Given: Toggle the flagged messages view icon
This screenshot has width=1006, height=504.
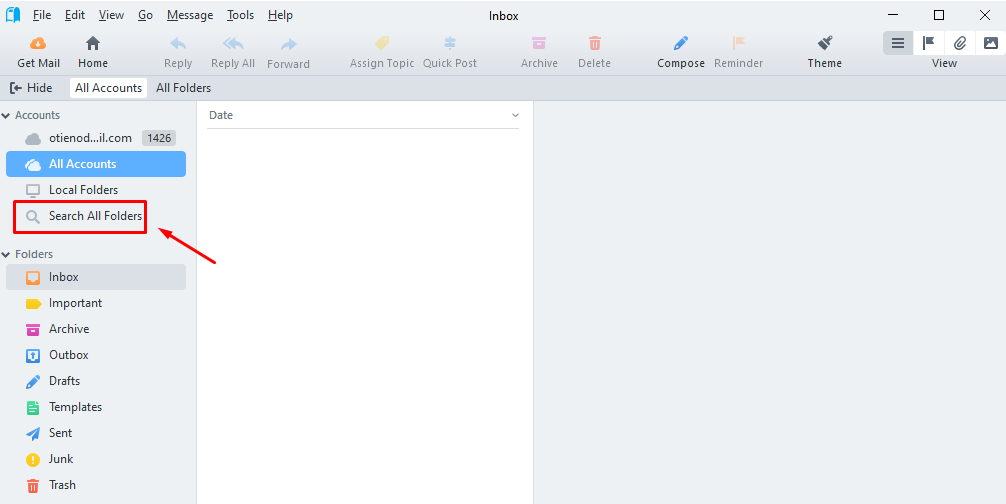Looking at the screenshot, I should pos(928,43).
